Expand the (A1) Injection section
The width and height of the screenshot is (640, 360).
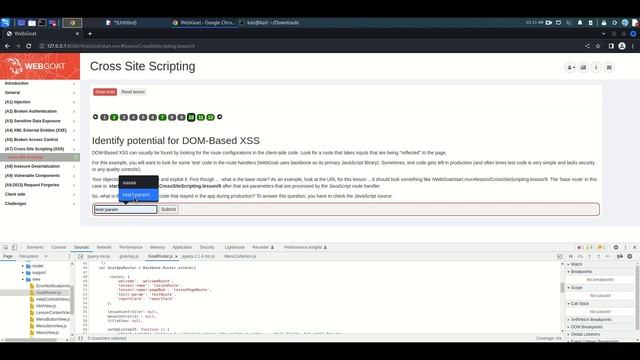(40, 102)
